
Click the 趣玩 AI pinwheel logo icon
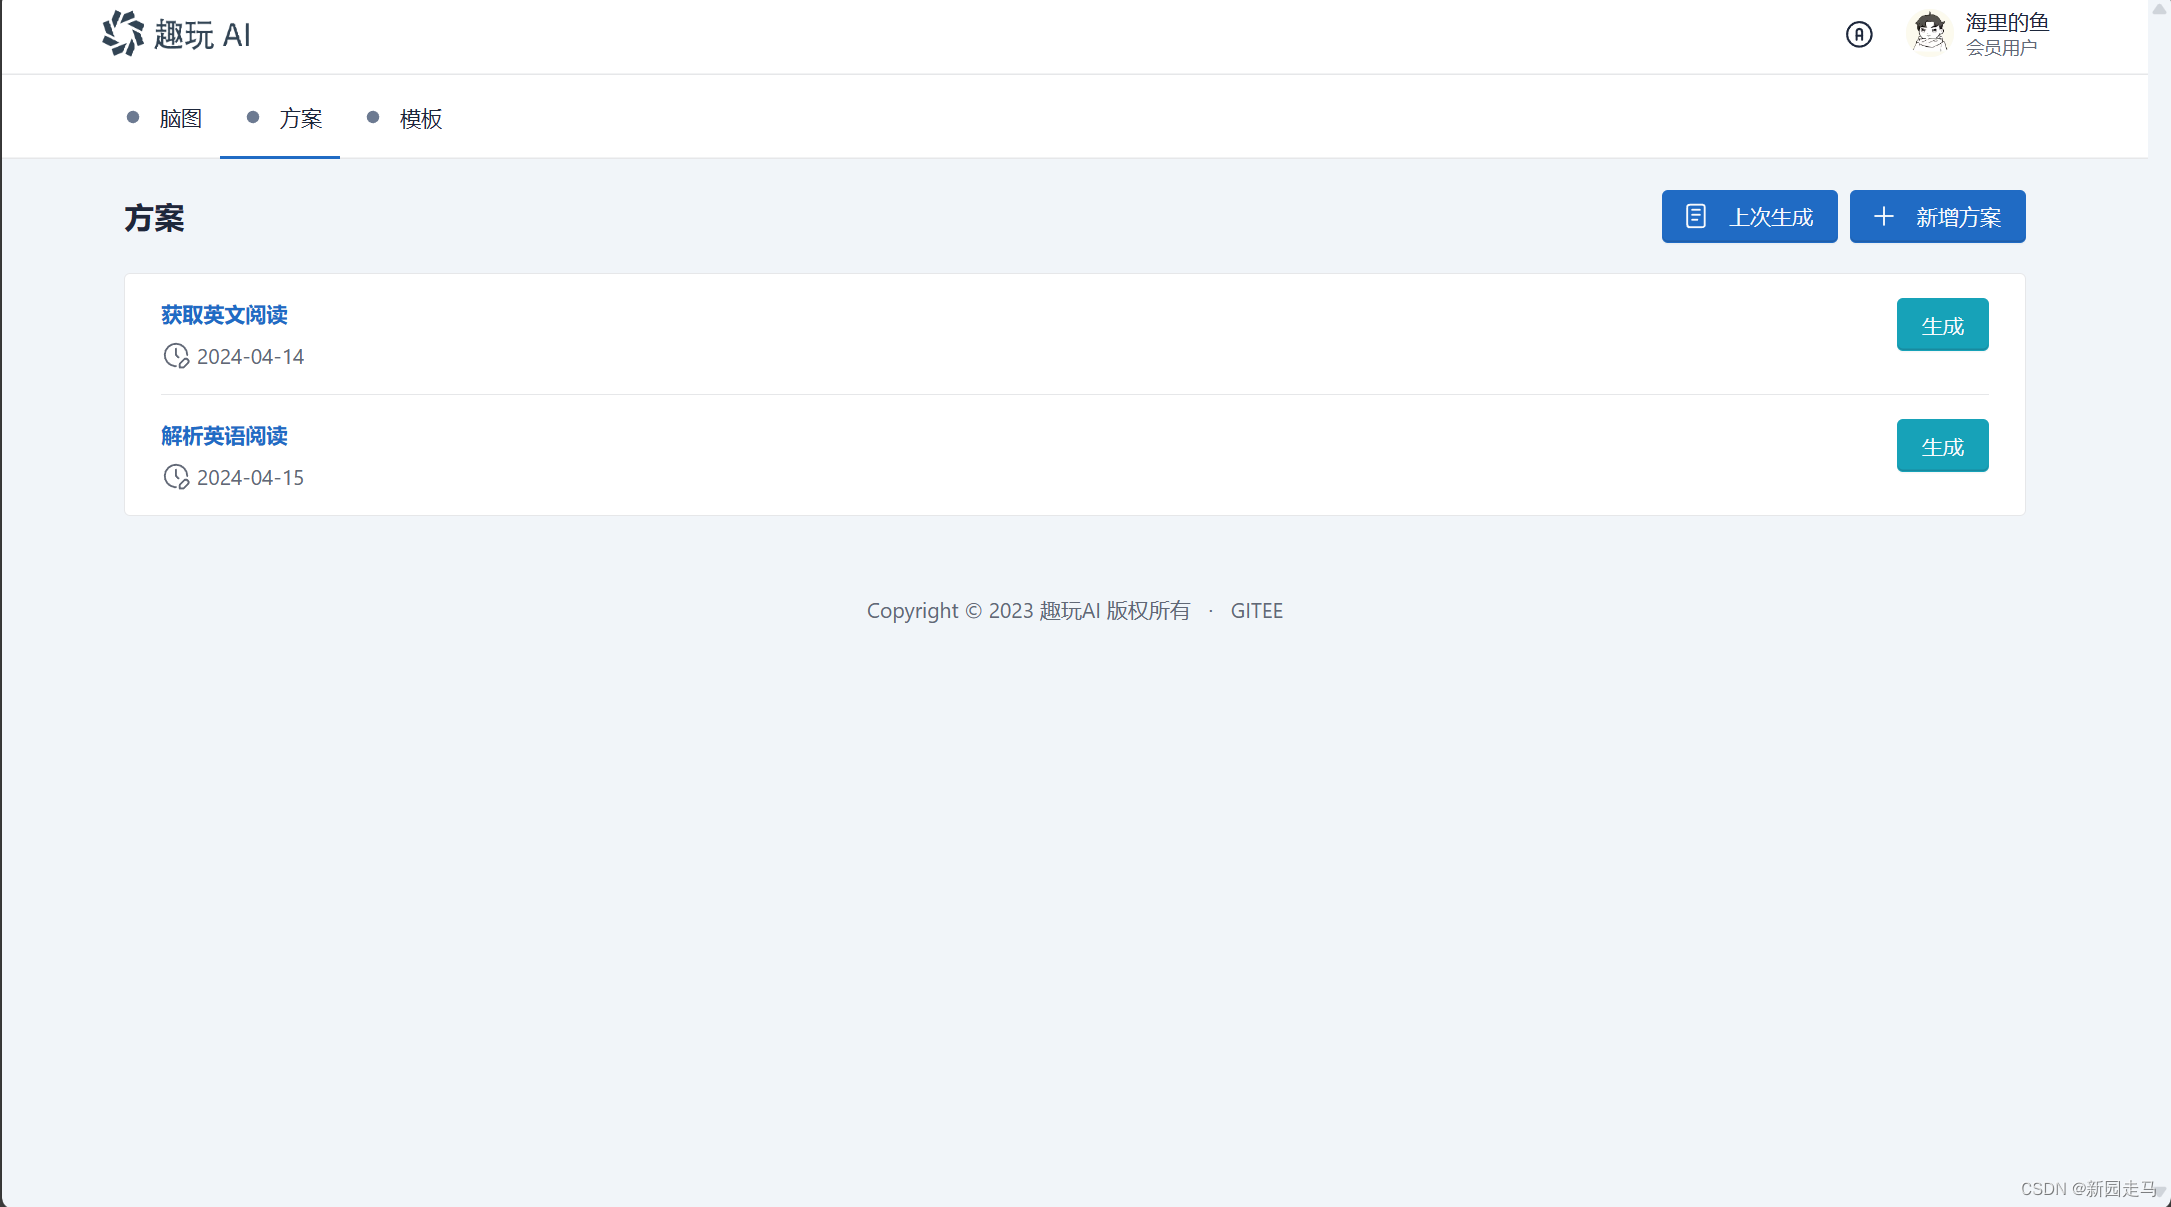tap(123, 34)
